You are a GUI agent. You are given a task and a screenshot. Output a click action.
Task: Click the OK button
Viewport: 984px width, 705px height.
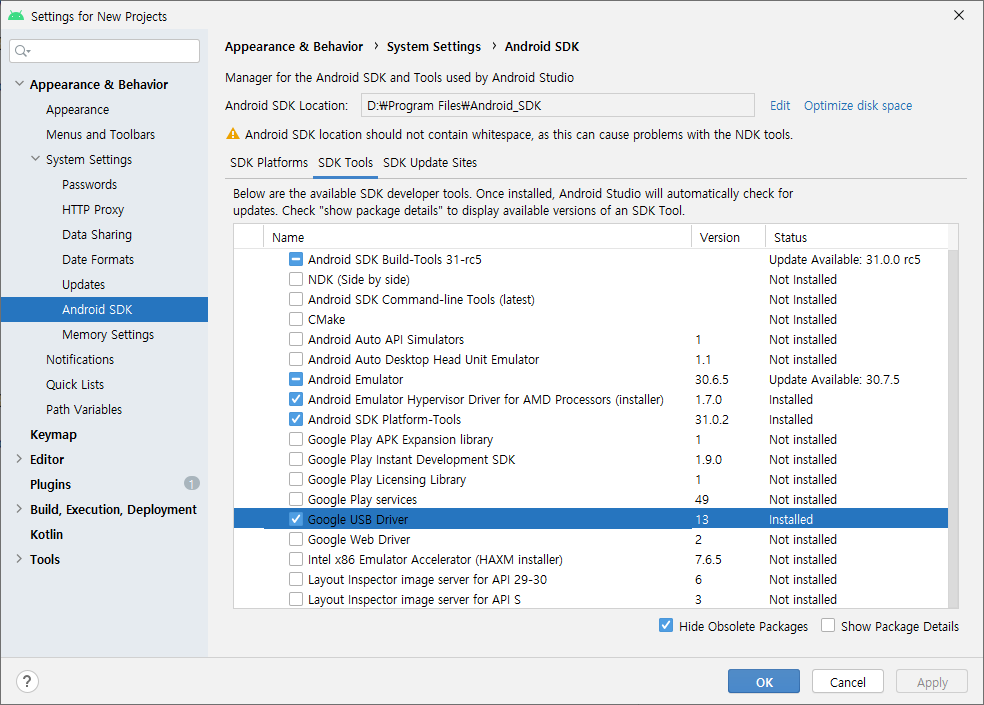(x=764, y=681)
